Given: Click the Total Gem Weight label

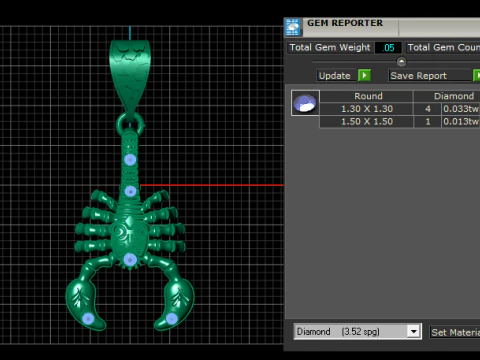Looking at the screenshot, I should point(330,48).
